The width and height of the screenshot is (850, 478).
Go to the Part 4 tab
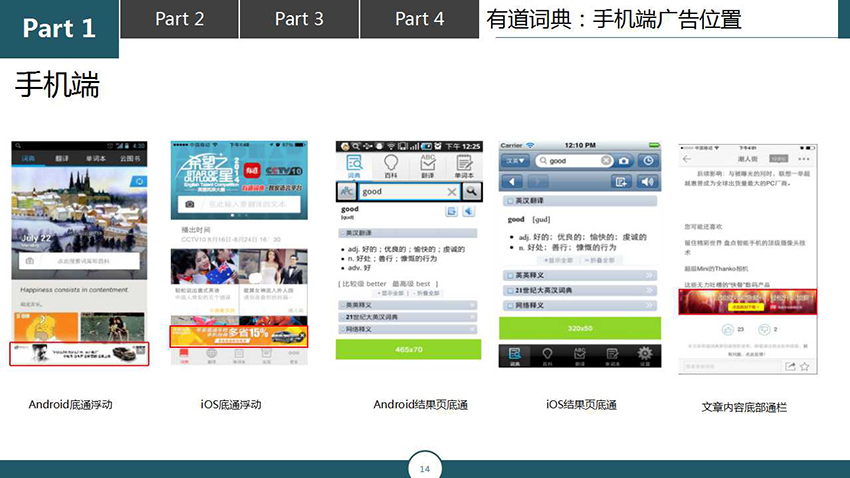tap(420, 19)
